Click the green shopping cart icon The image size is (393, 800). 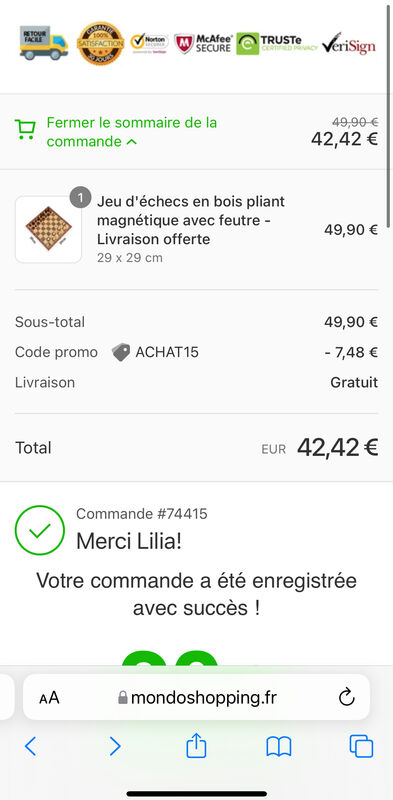point(25,130)
